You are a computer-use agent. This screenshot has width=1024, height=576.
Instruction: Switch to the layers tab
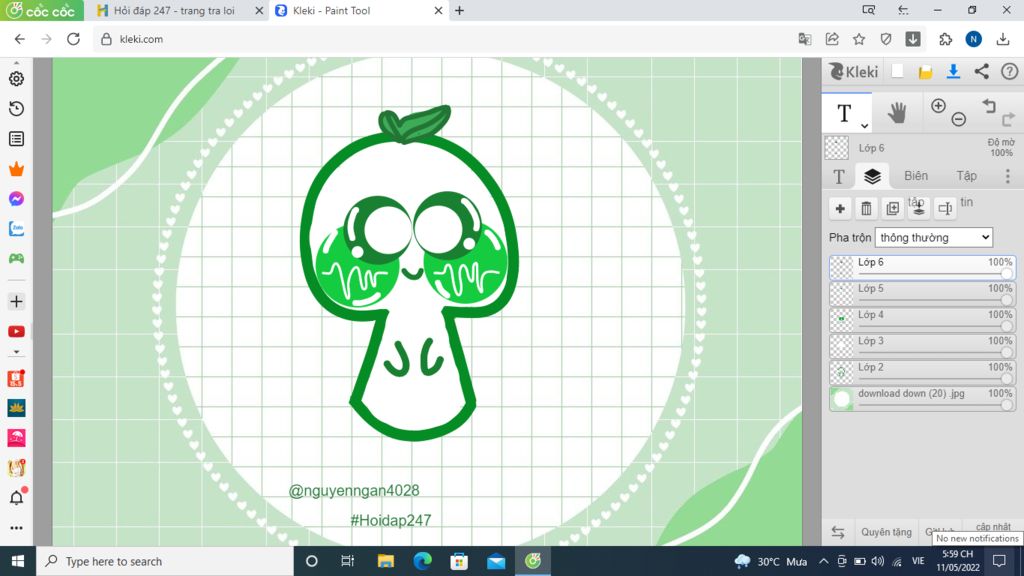point(872,176)
